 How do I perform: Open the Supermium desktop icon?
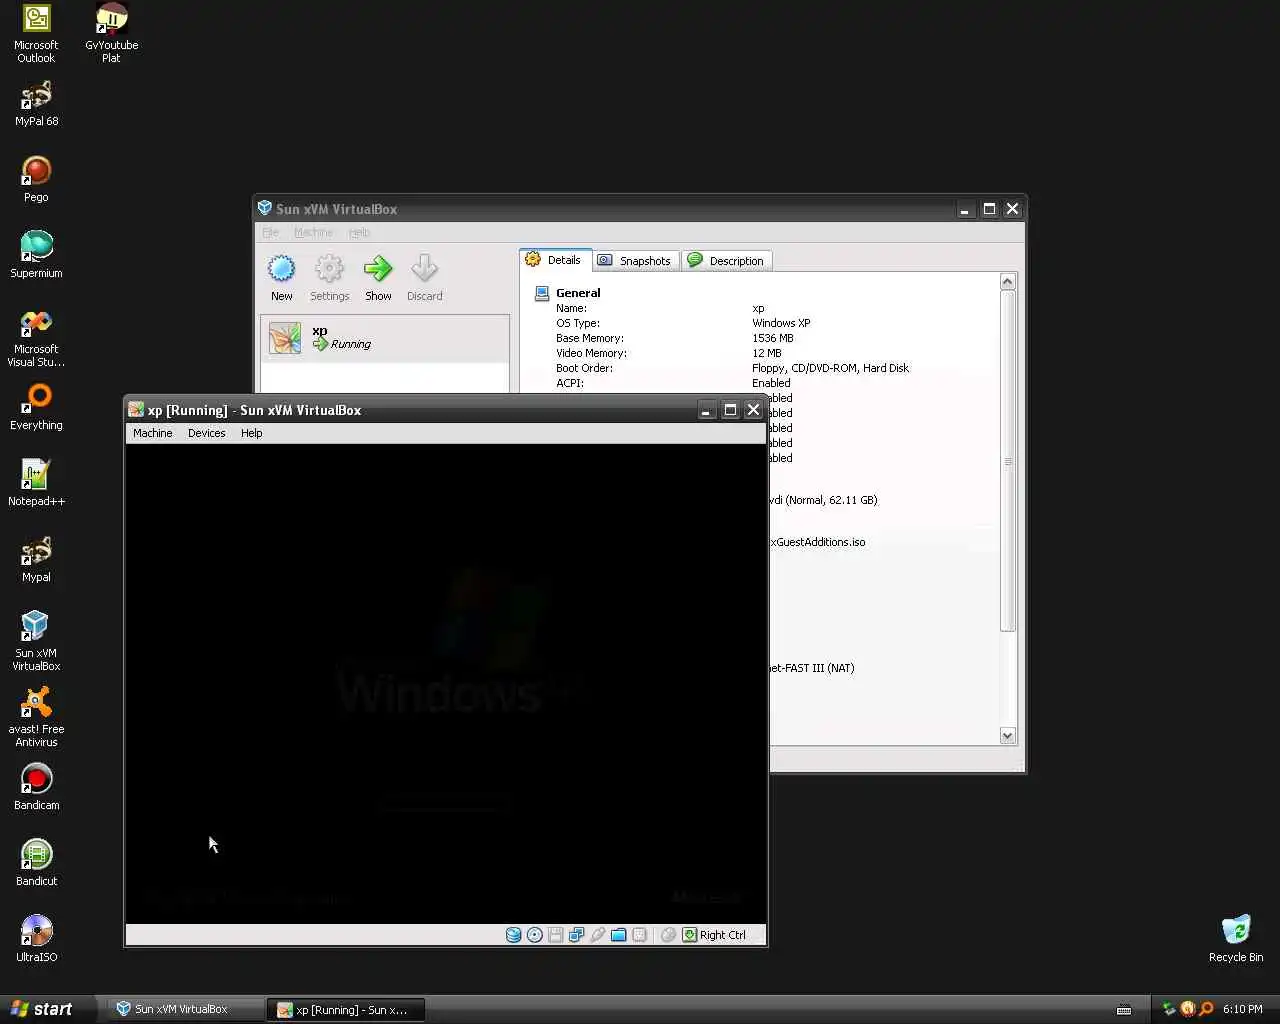36,255
